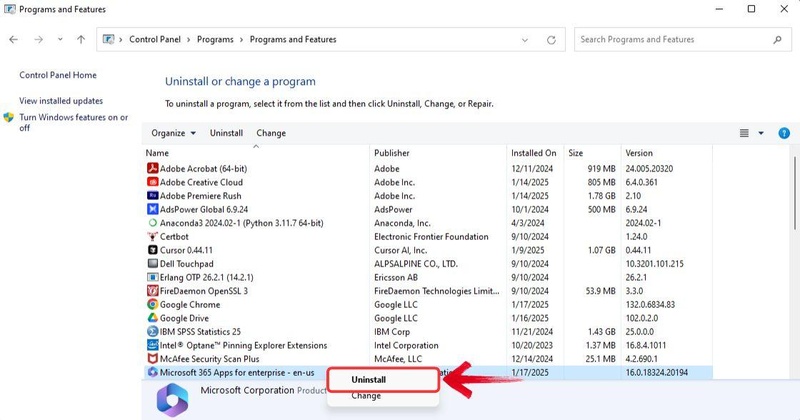The image size is (800, 420).
Task: Open Turn Windows features on or off
Action: (x=73, y=122)
